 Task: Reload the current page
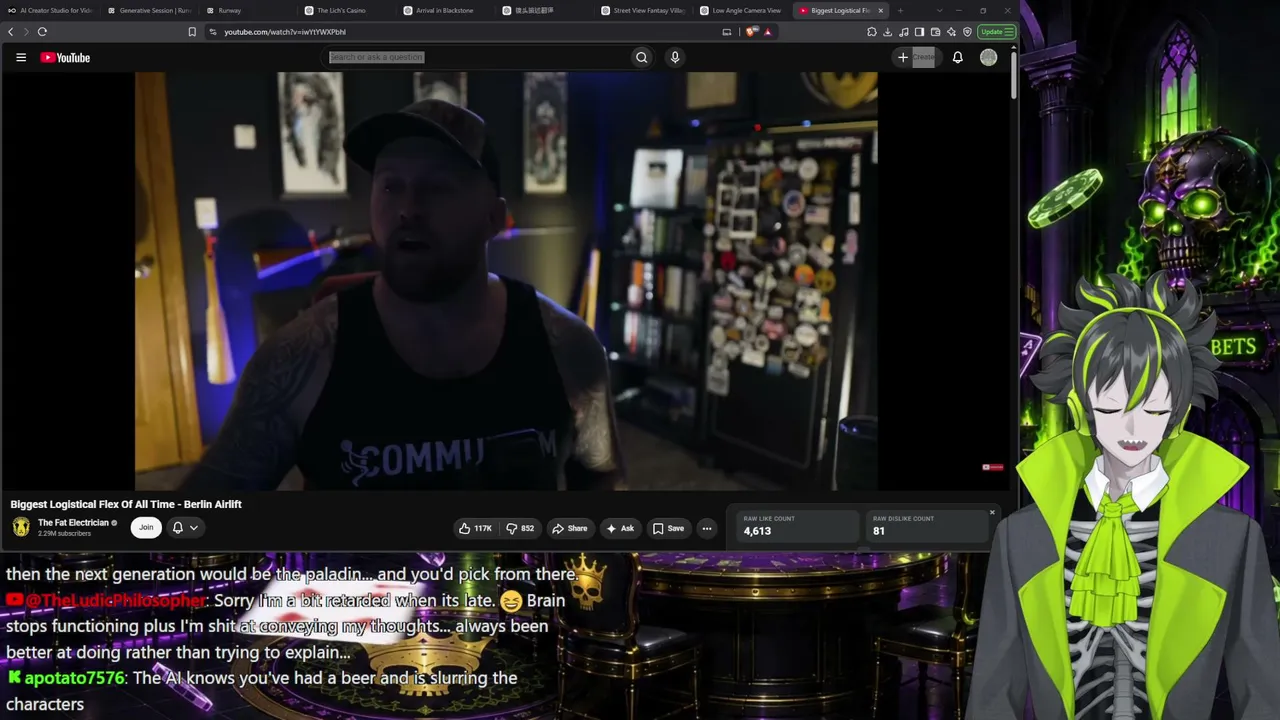(42, 31)
